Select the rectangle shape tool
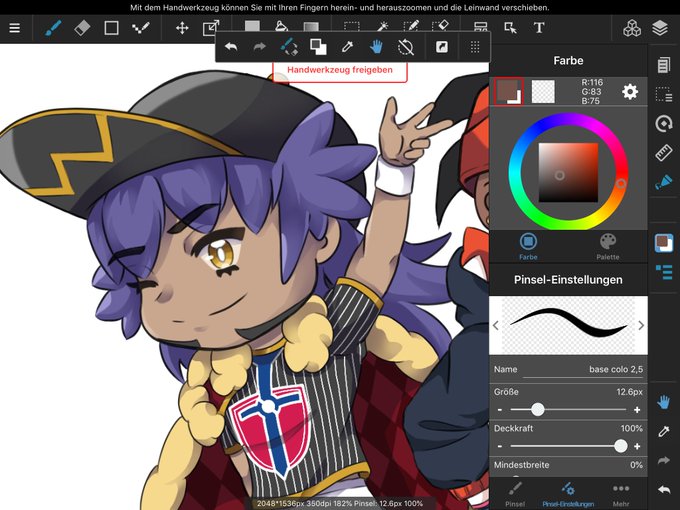 (x=111, y=28)
